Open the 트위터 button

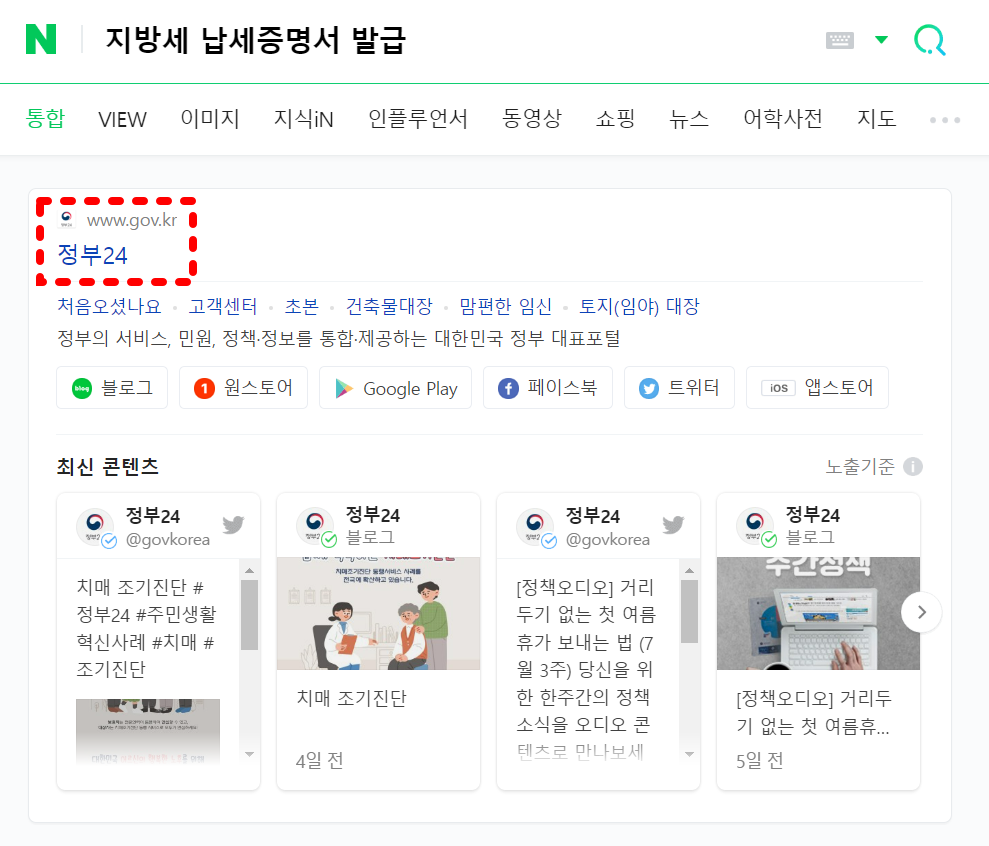(x=679, y=387)
